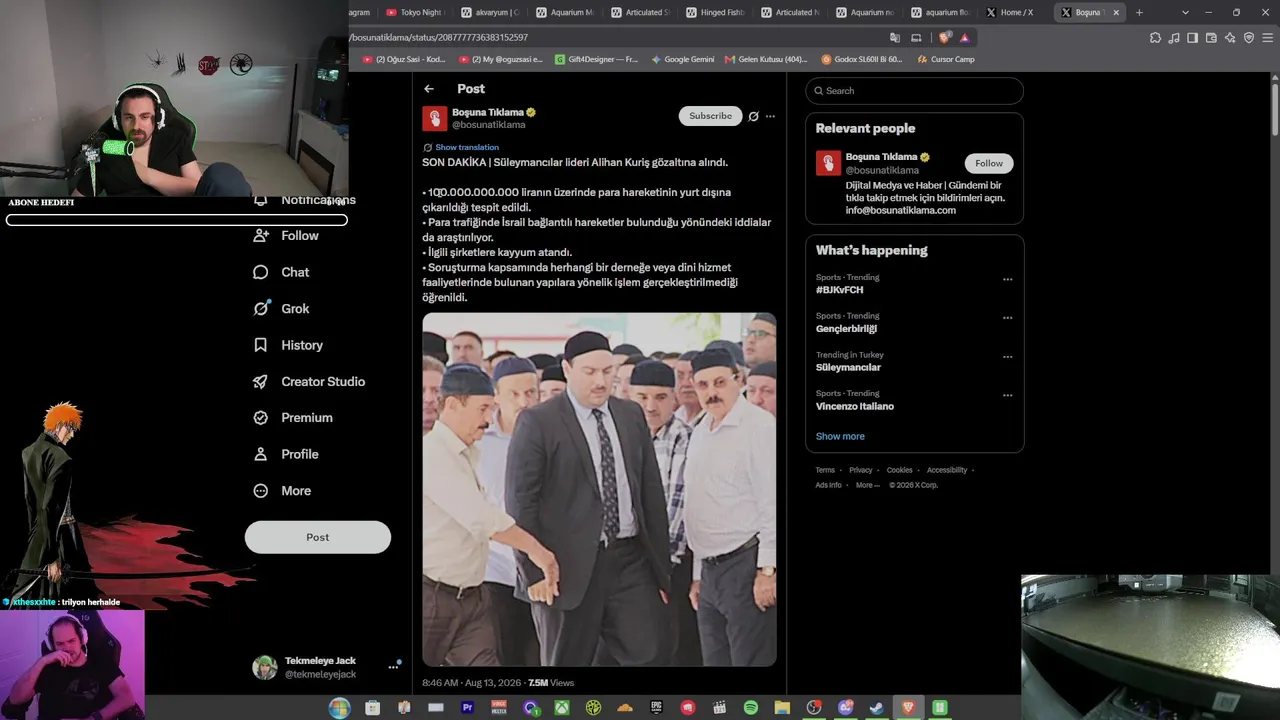Open the #BJKvFCH trending topic
This screenshot has width=1280, height=720.
(839, 290)
